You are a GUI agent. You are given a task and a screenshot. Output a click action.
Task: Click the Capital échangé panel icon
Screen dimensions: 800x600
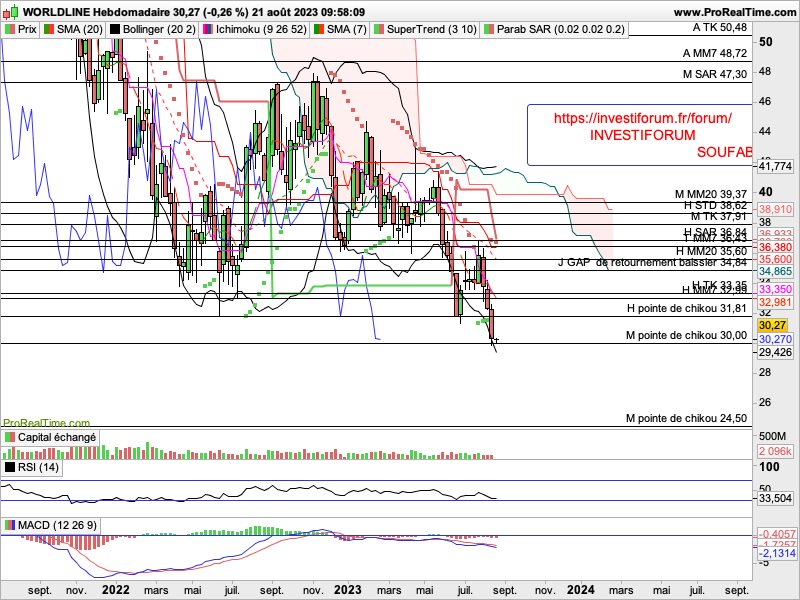[10, 437]
